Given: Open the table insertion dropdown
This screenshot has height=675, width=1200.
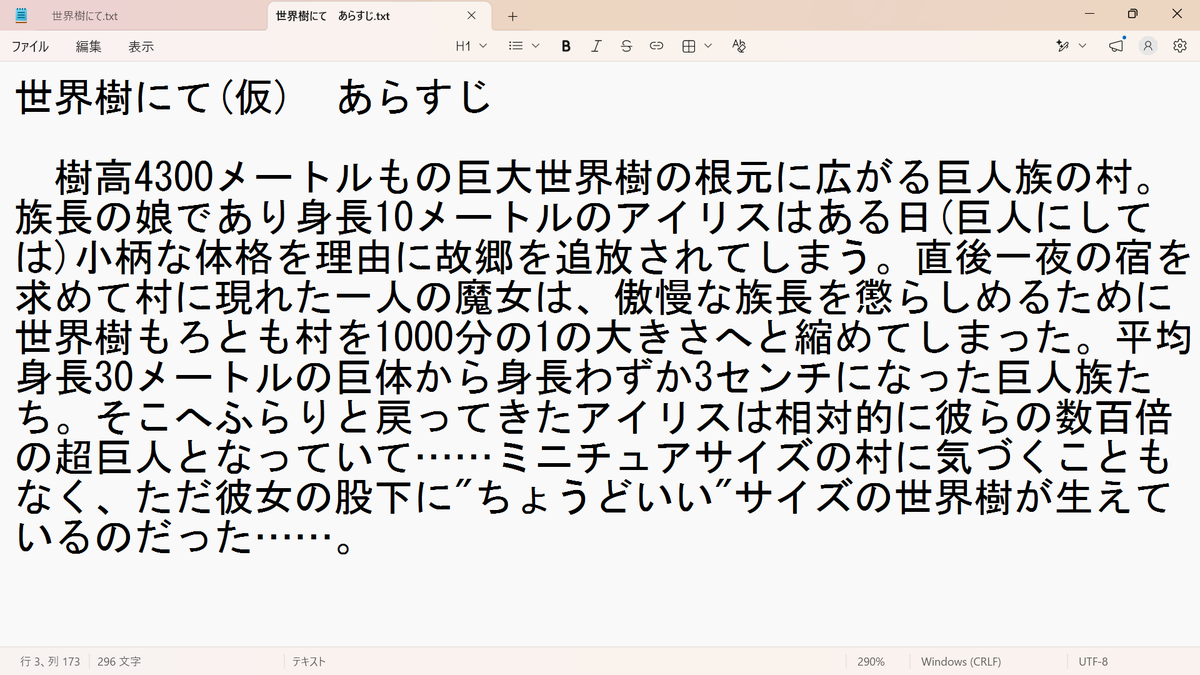Looking at the screenshot, I should (697, 46).
